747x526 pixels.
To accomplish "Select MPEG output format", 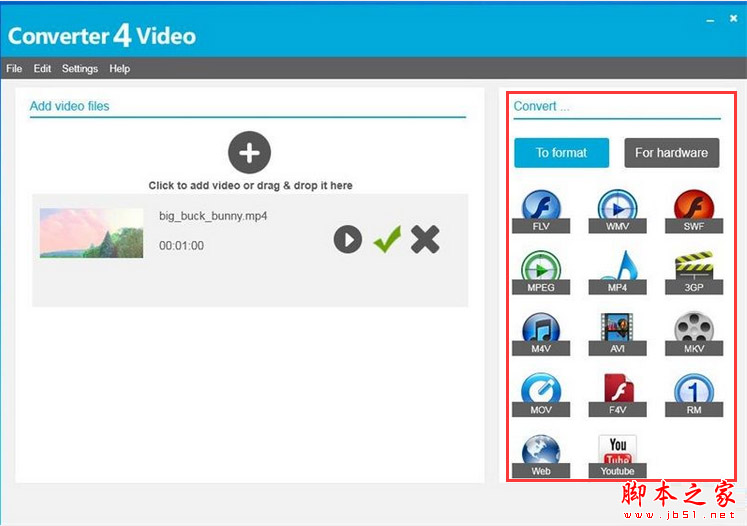I will (x=541, y=272).
